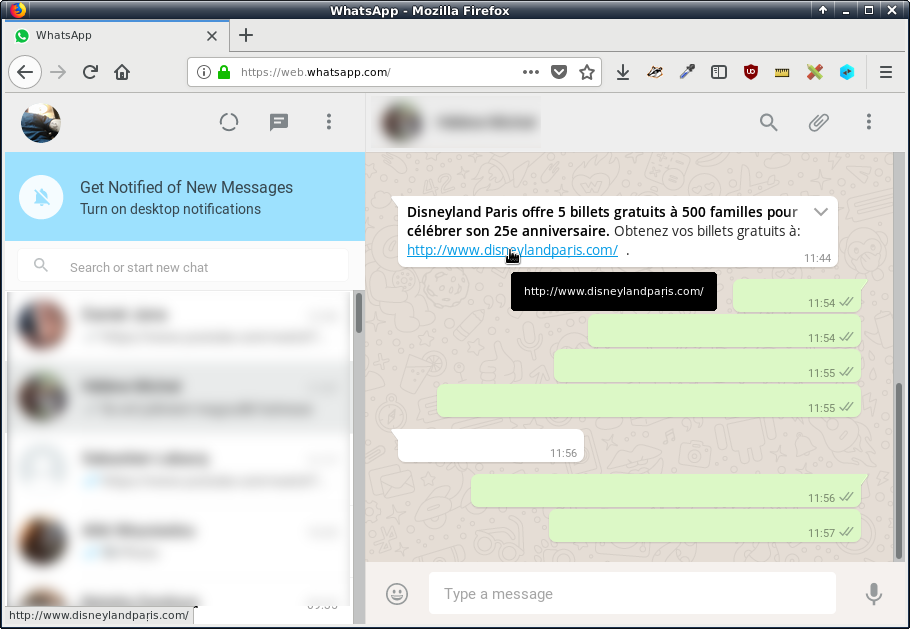This screenshot has height=629, width=910.
Task: Click the eyedropper color picker extension
Action: click(x=687, y=72)
